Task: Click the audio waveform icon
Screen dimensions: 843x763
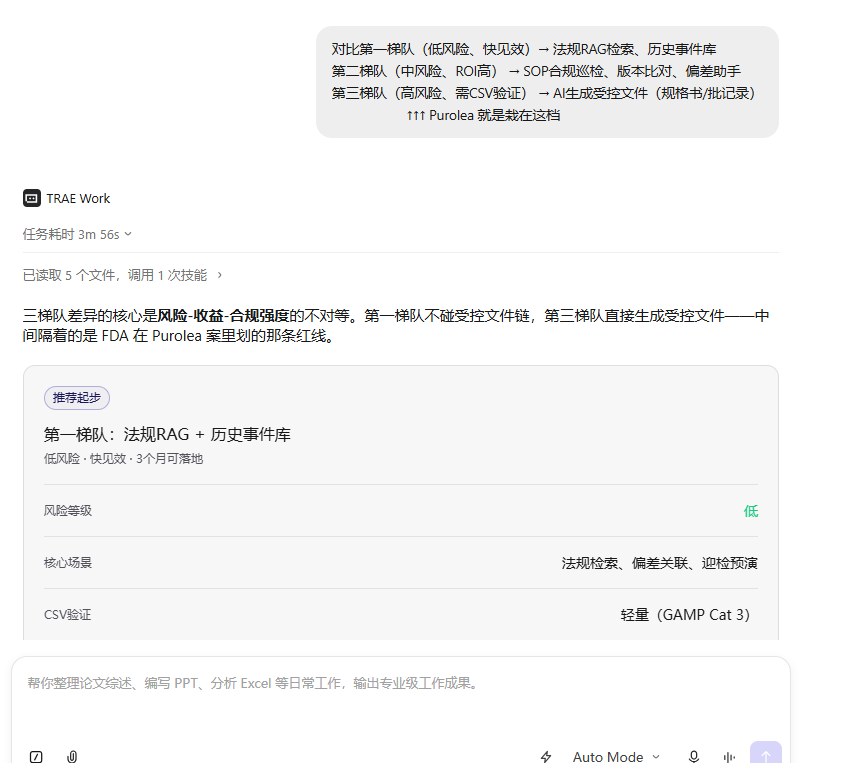Action: (x=729, y=757)
